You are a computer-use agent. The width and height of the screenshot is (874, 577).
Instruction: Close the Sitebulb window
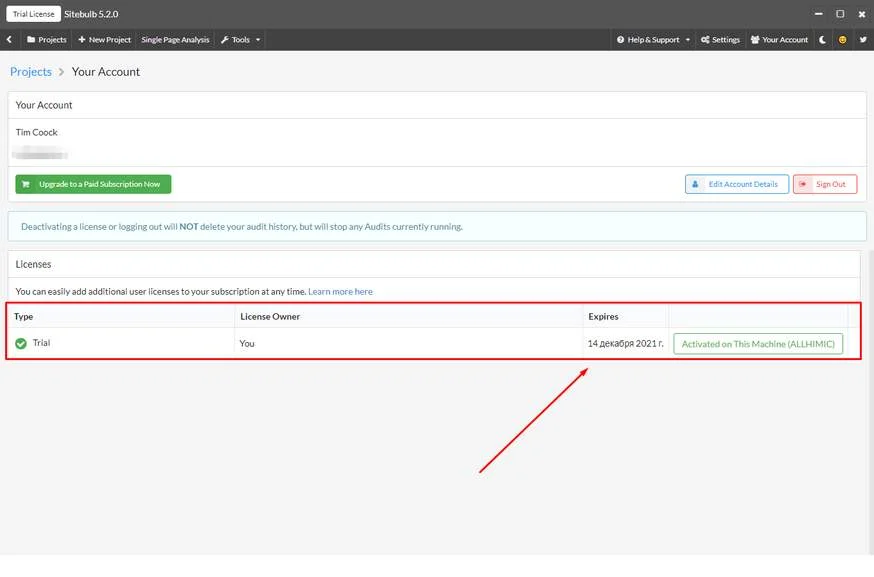coord(862,14)
